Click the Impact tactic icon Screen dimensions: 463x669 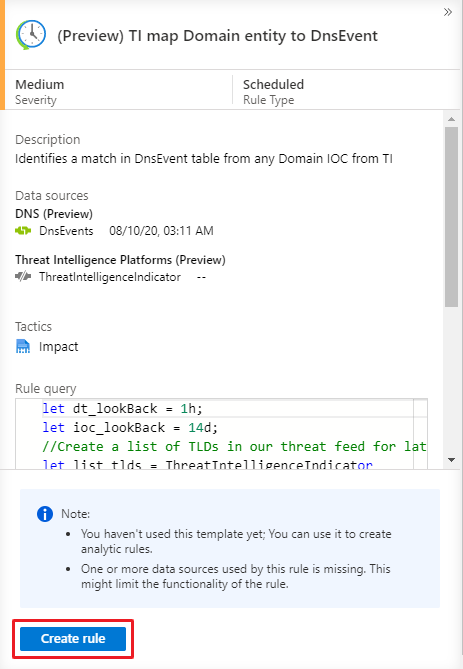23,346
